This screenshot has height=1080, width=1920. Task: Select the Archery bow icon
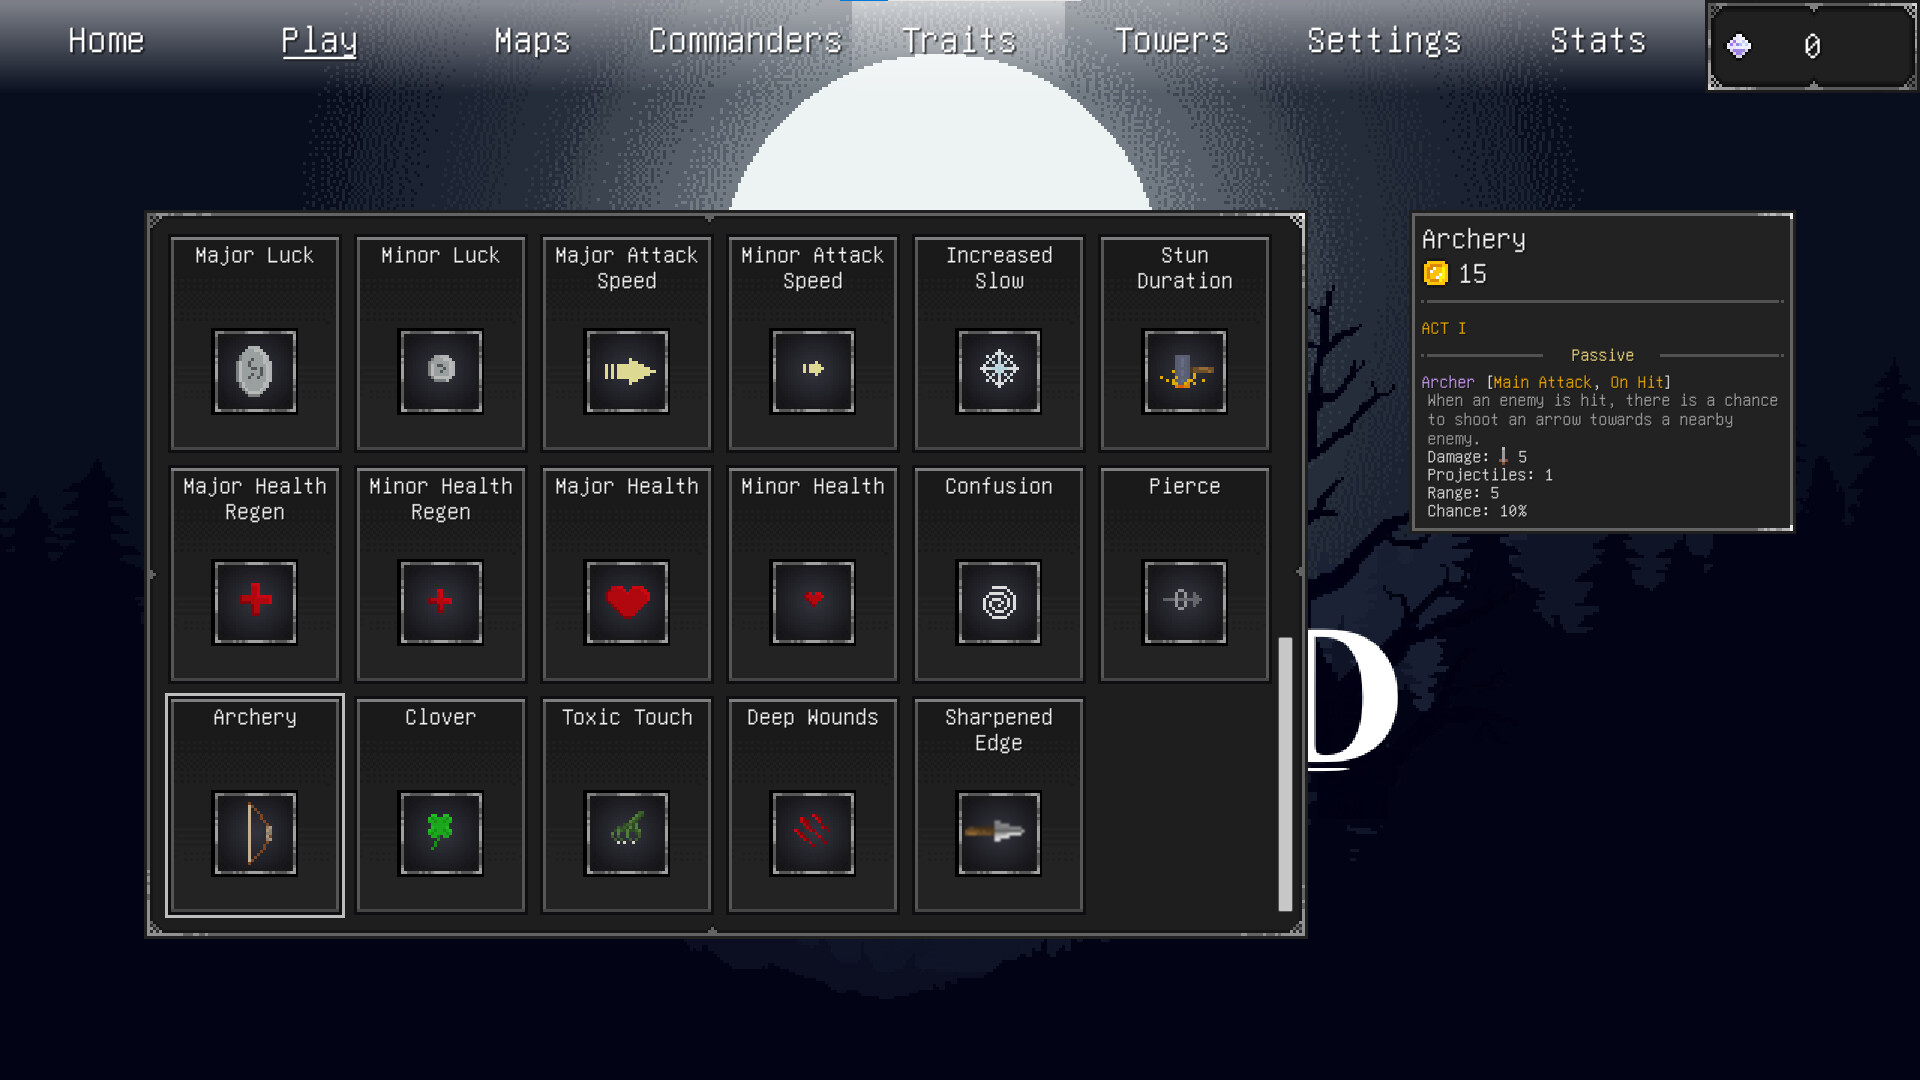click(255, 835)
